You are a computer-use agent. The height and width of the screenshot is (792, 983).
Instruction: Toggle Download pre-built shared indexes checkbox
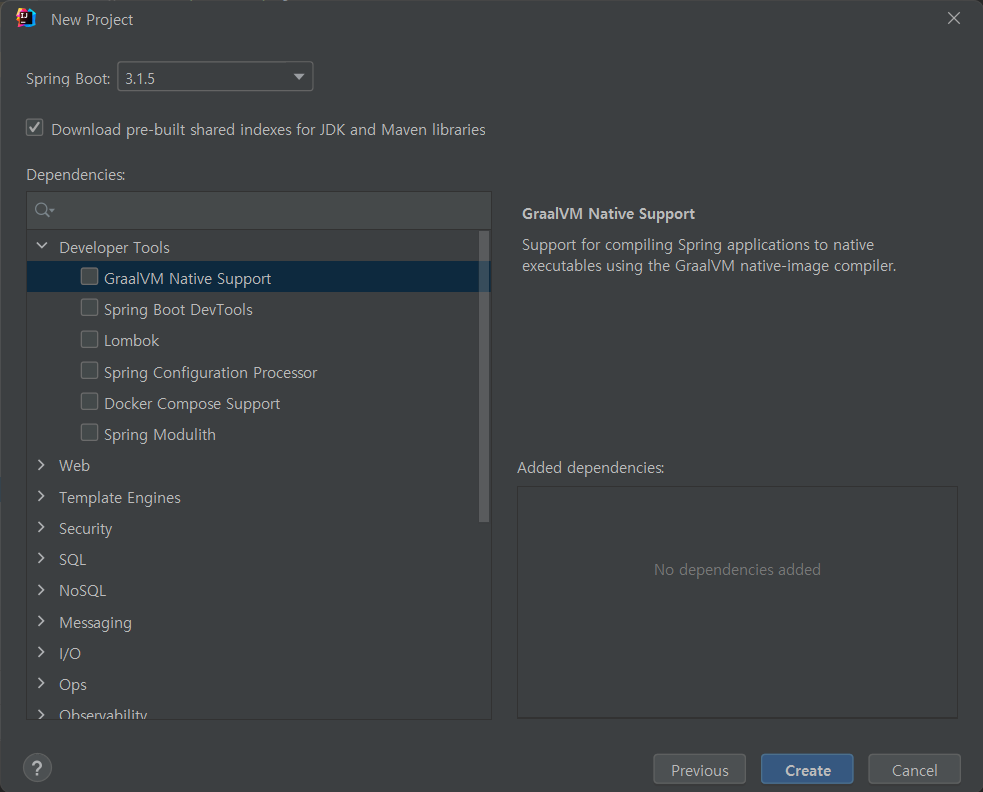click(34, 128)
